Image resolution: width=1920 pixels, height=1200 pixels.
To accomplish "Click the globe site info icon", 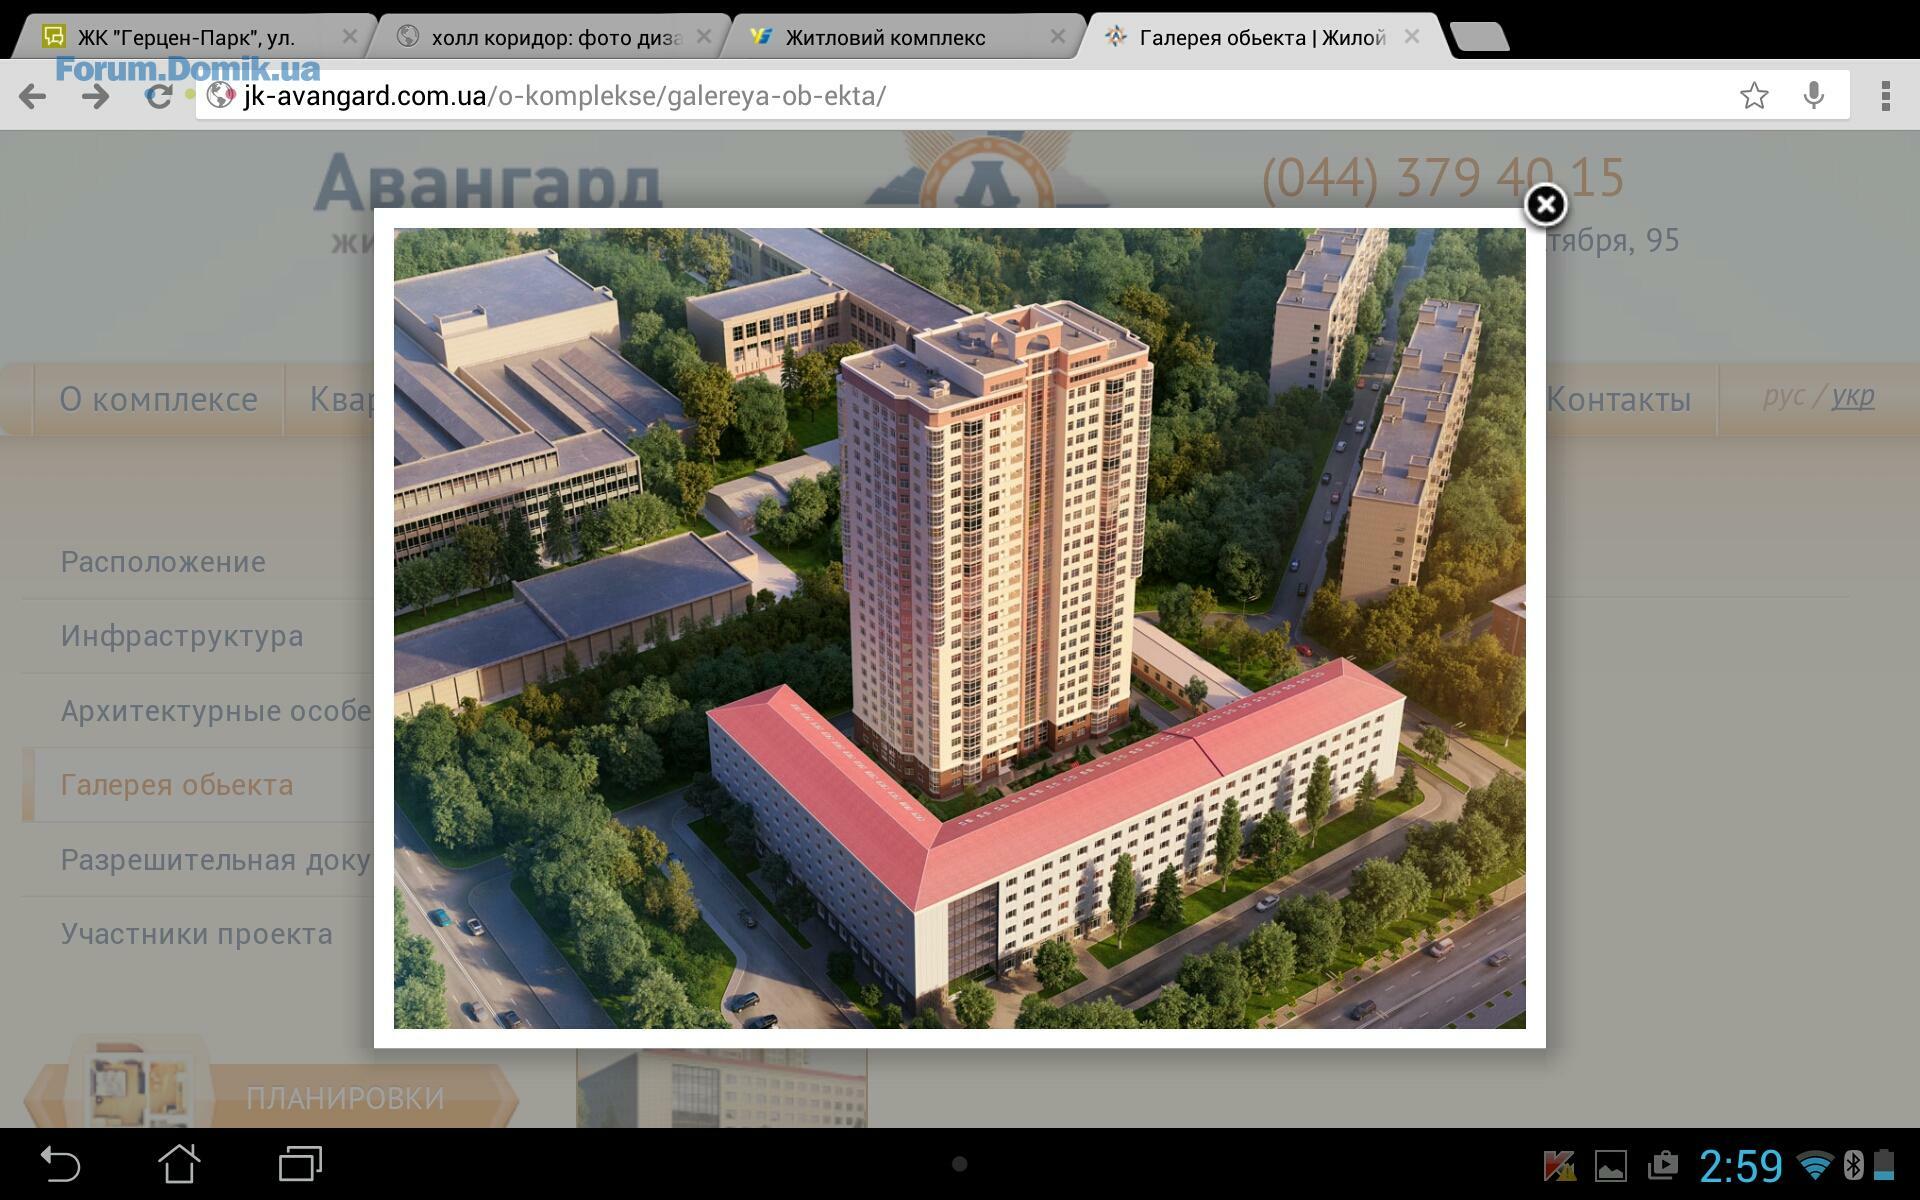I will [220, 96].
